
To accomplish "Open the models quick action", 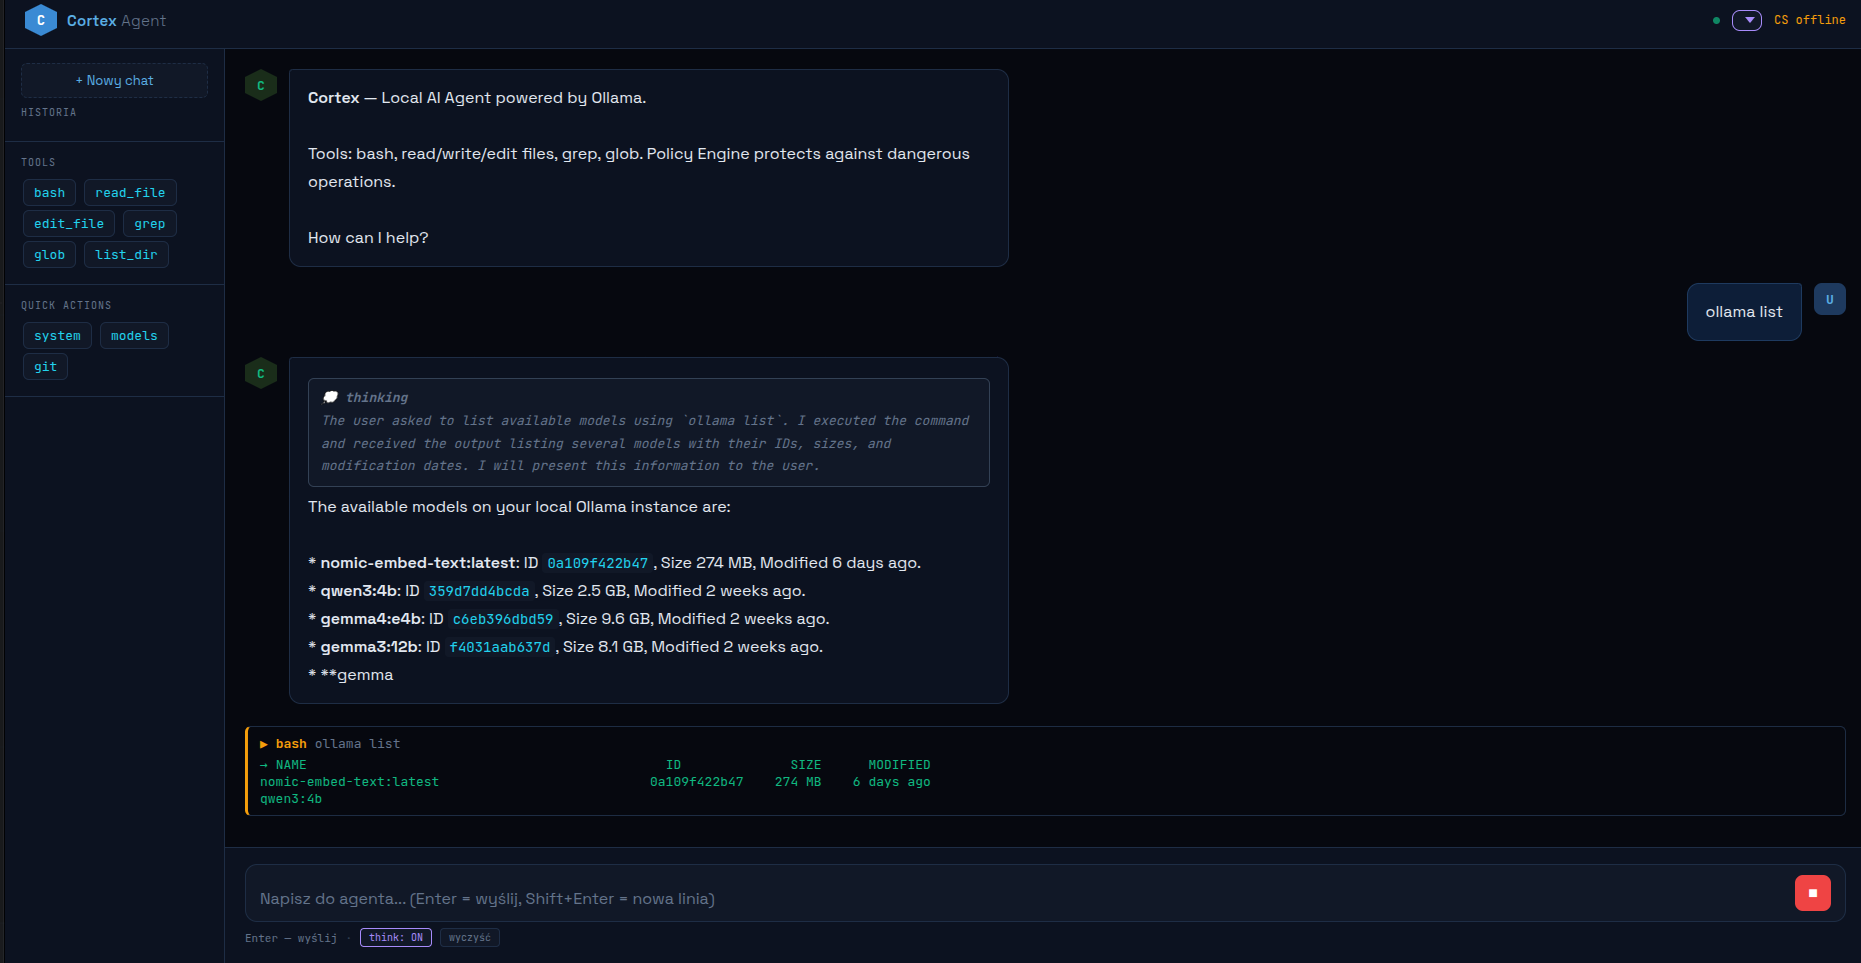I will click(x=134, y=335).
